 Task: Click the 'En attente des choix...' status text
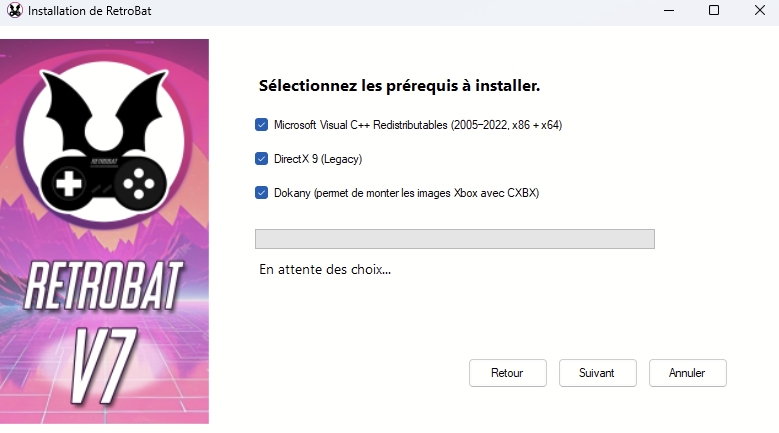point(325,269)
